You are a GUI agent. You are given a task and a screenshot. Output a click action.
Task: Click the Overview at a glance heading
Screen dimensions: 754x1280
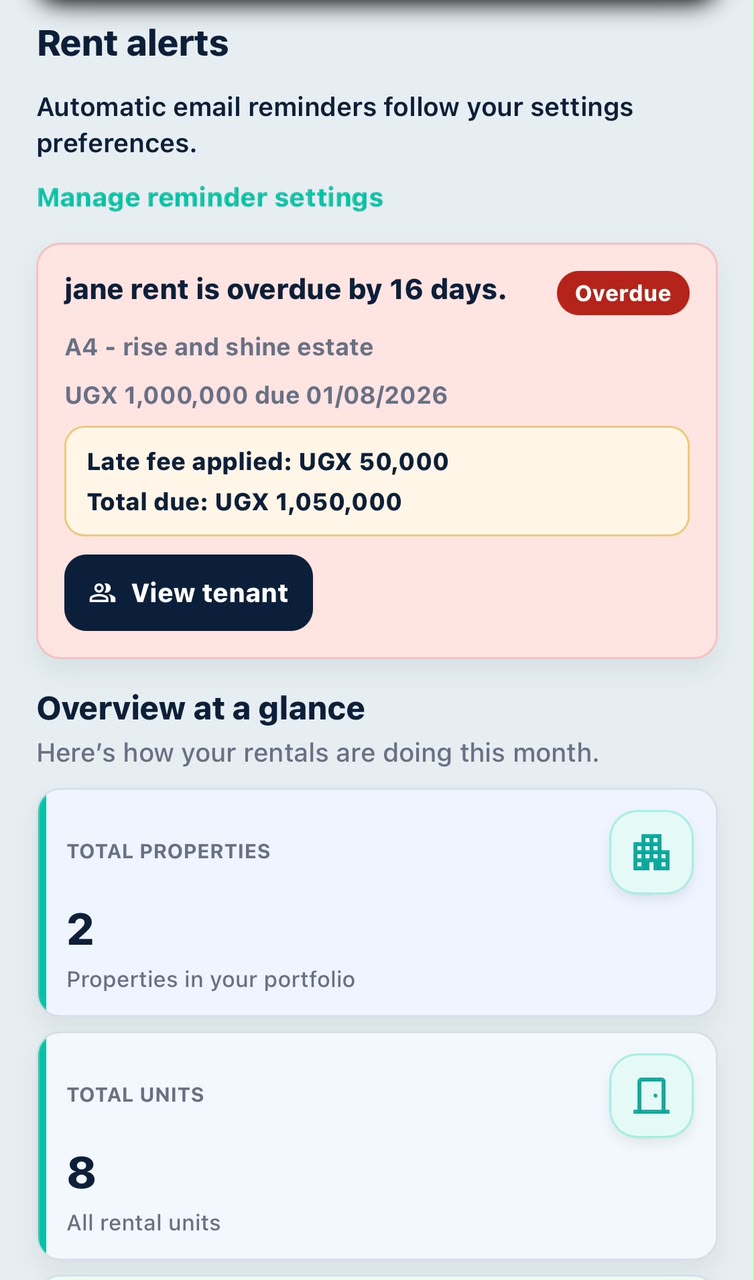click(x=201, y=709)
